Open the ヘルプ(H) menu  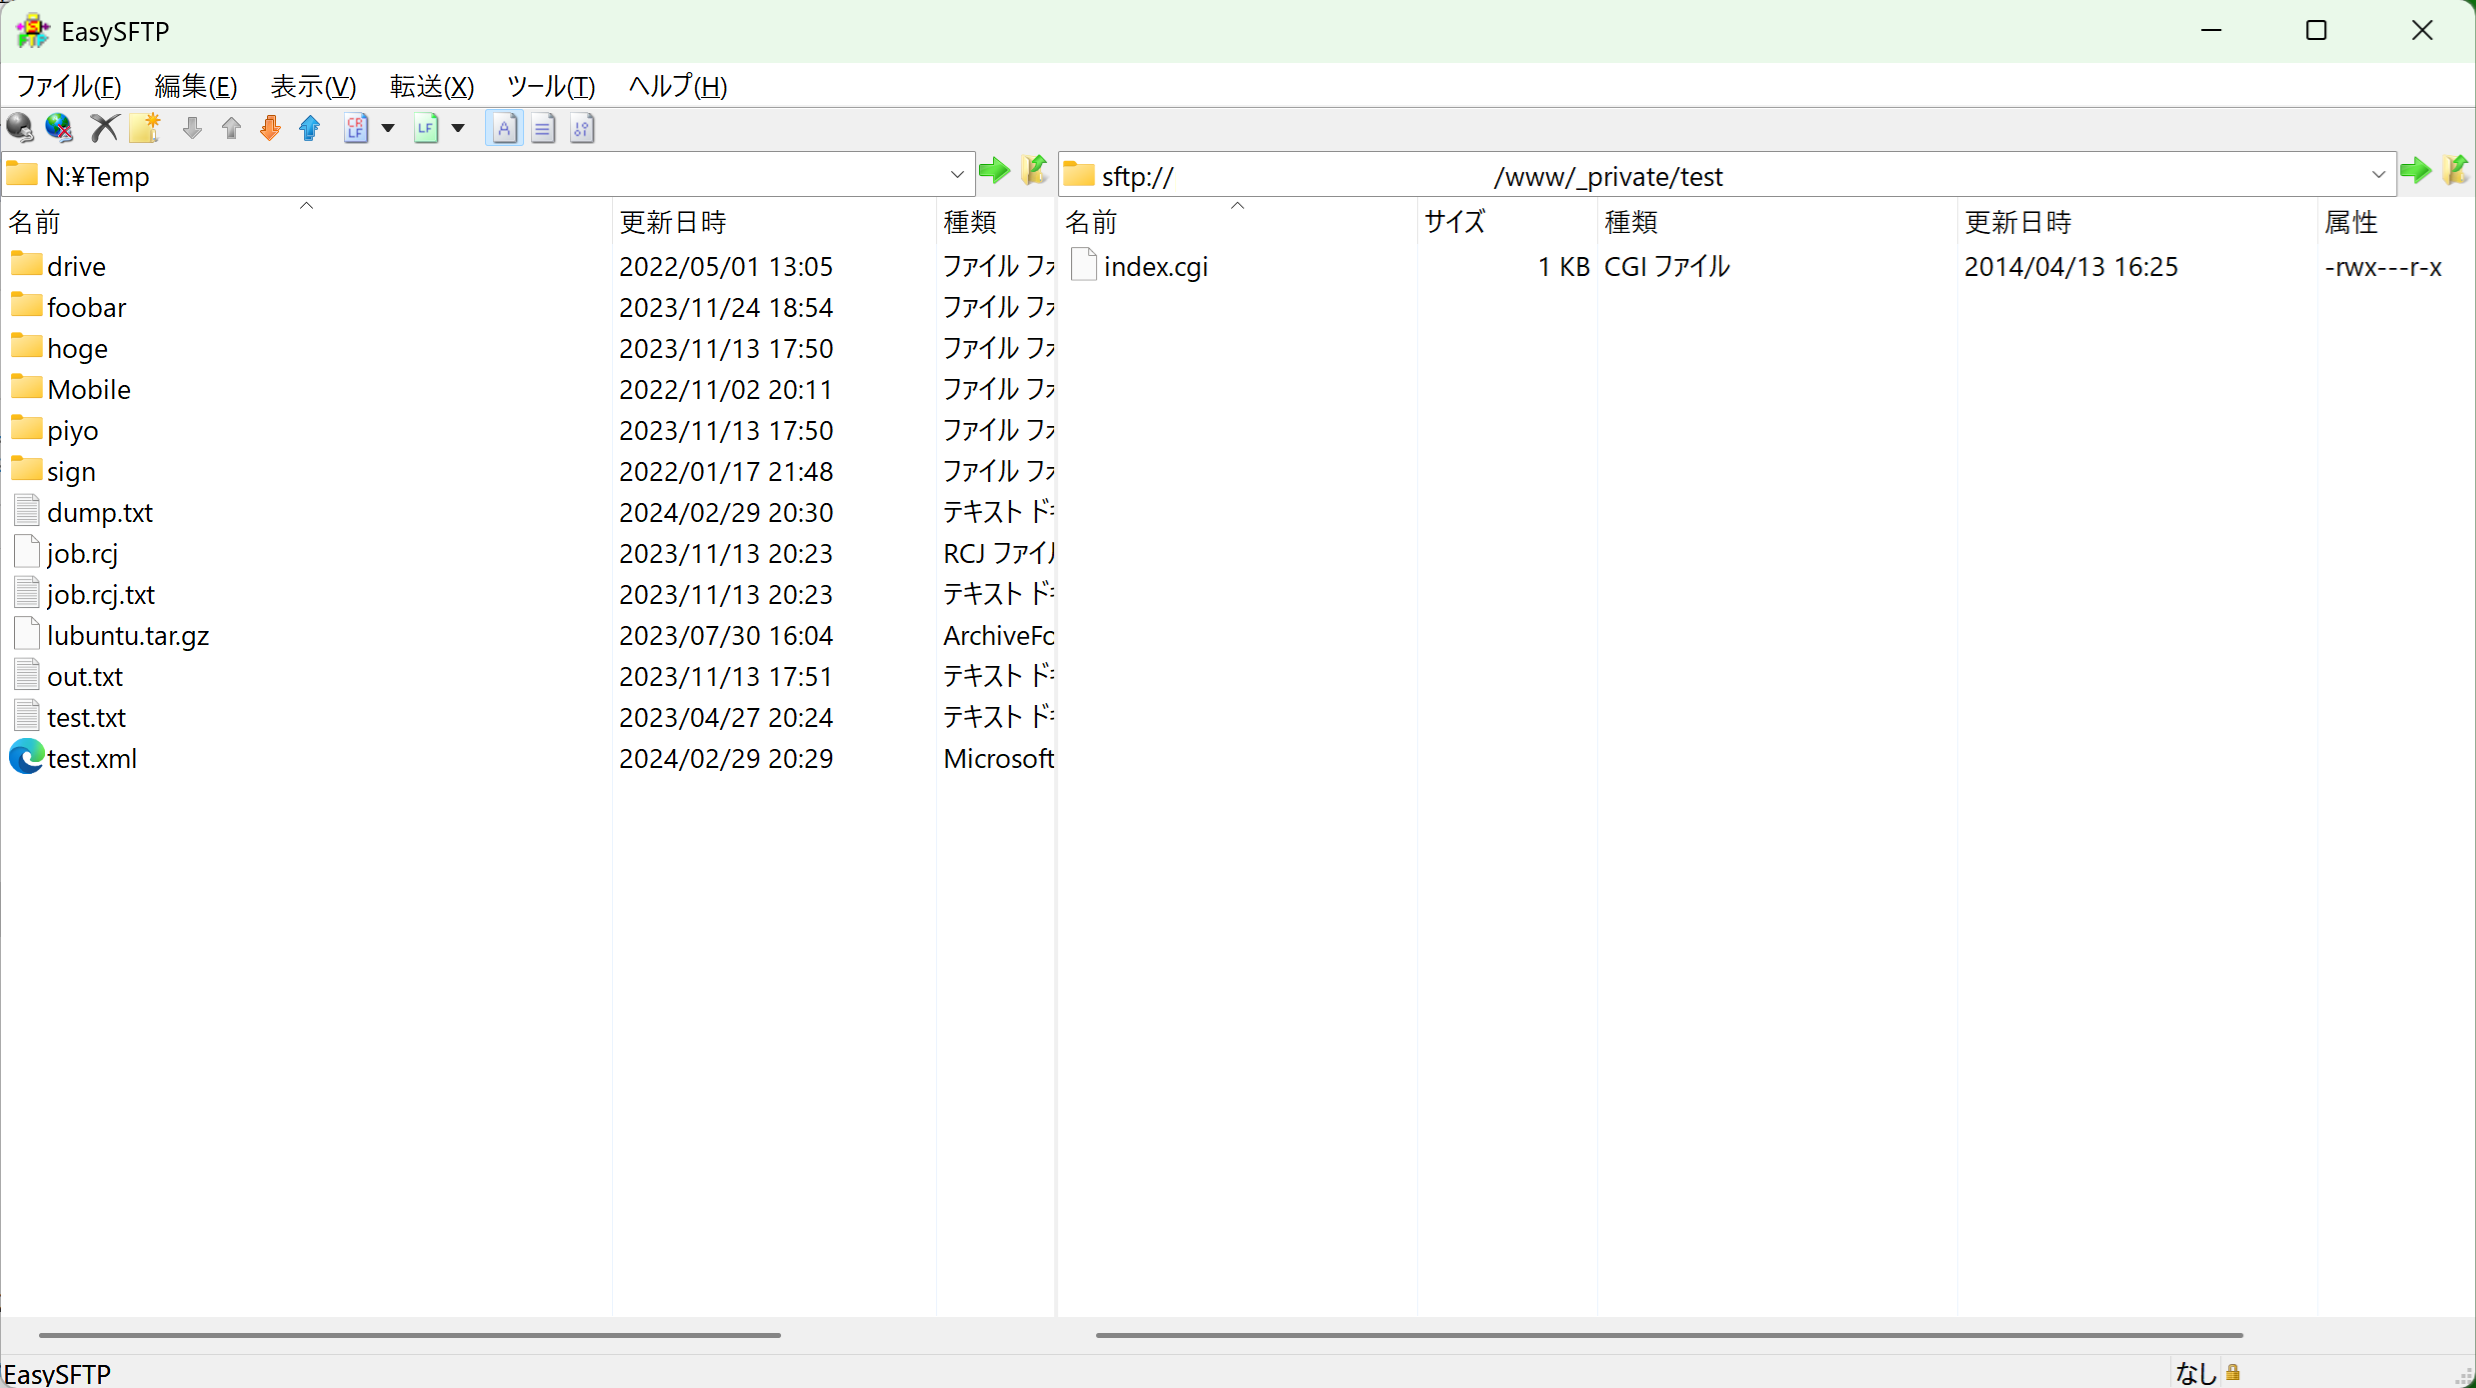pyautogui.click(x=678, y=87)
